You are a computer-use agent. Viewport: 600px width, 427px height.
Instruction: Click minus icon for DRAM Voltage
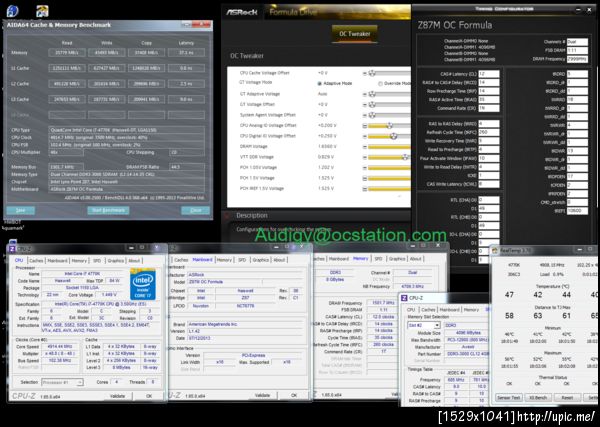point(365,147)
